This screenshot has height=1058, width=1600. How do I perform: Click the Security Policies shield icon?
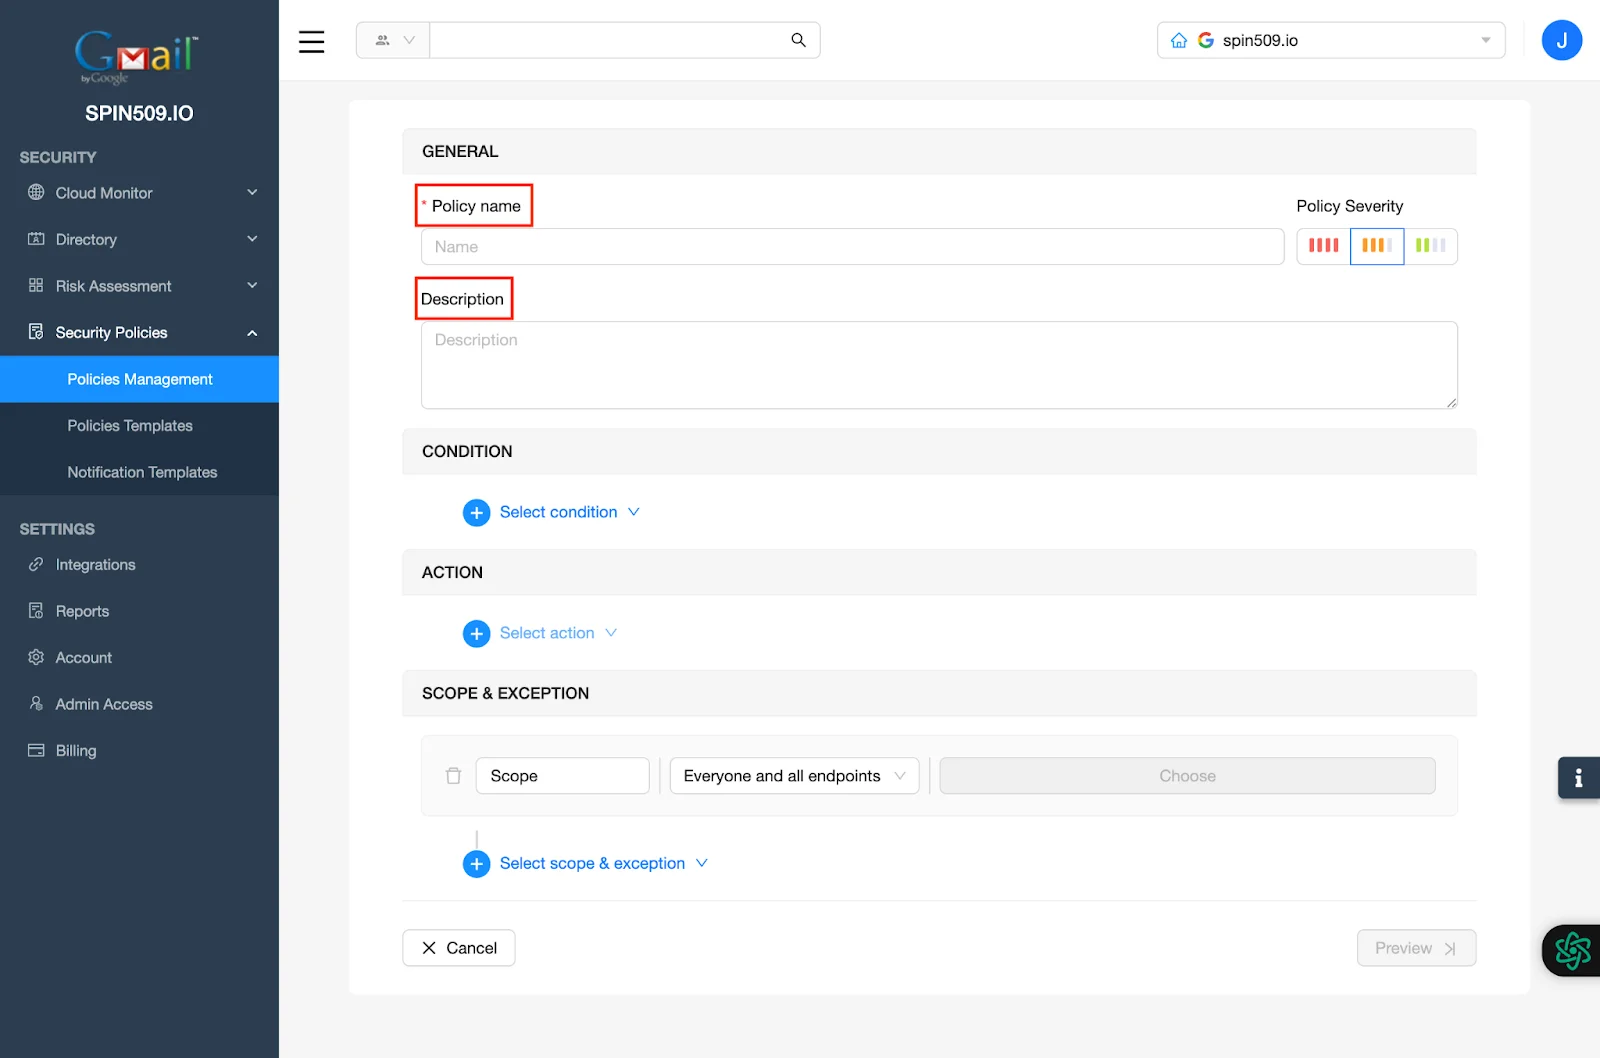[x=35, y=332]
